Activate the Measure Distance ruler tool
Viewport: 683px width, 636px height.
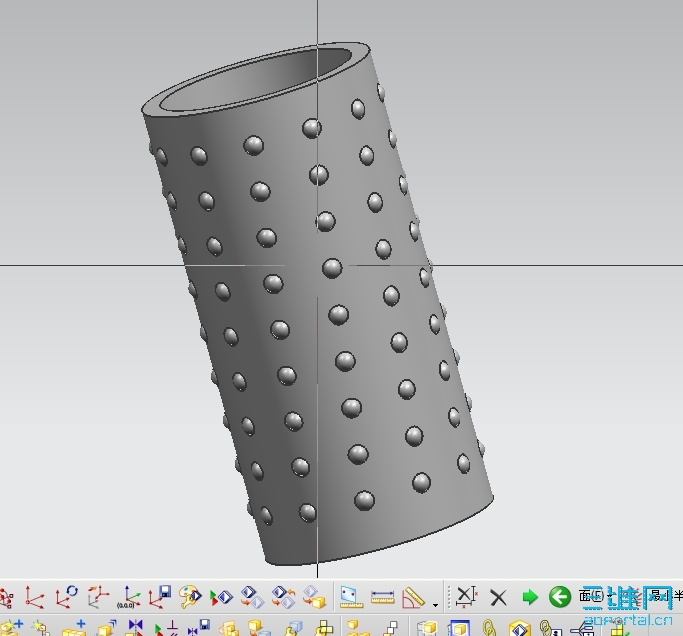click(x=382, y=597)
